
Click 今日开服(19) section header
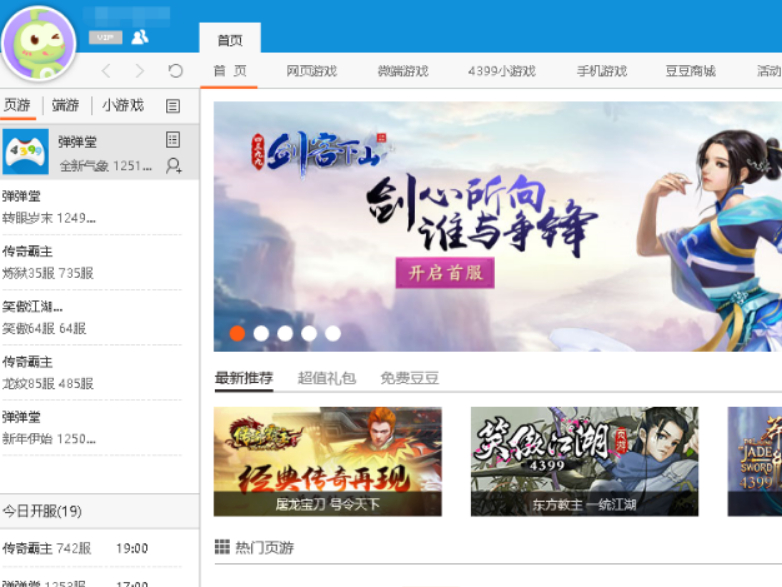coord(99,511)
